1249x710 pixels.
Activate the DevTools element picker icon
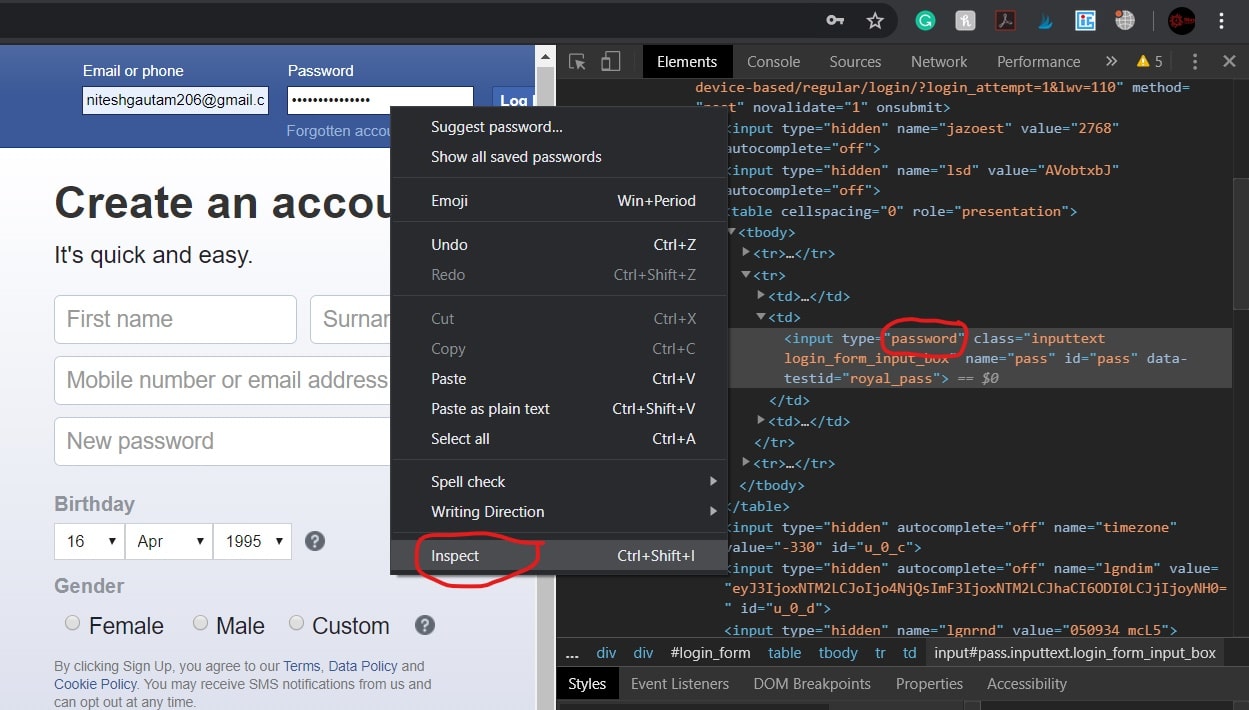pos(577,62)
